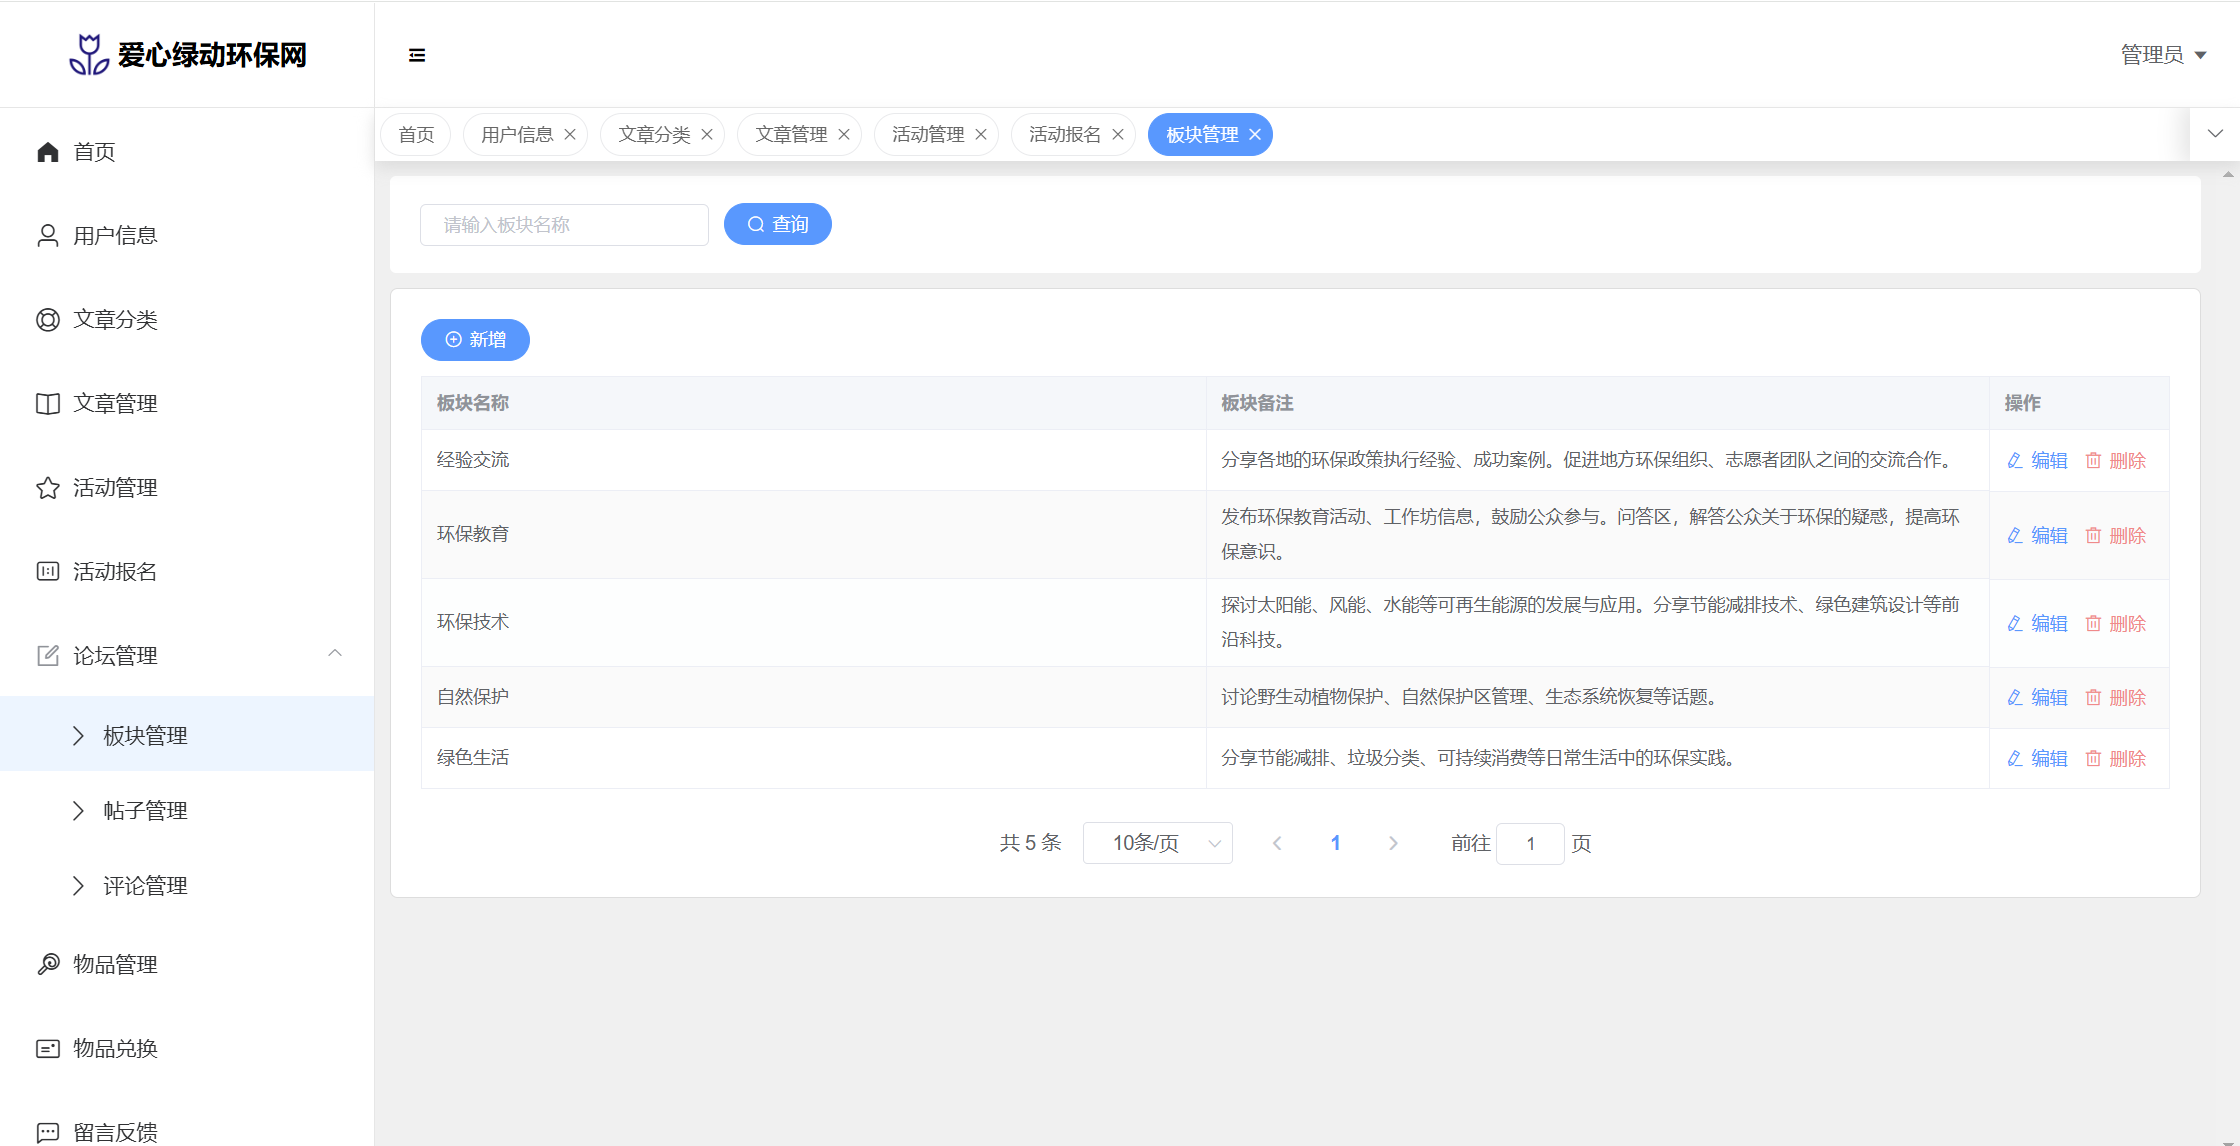Image resolution: width=2240 pixels, height=1146 pixels.
Task: Click the 文章分类 lifebuoy icon
Action: (x=47, y=320)
